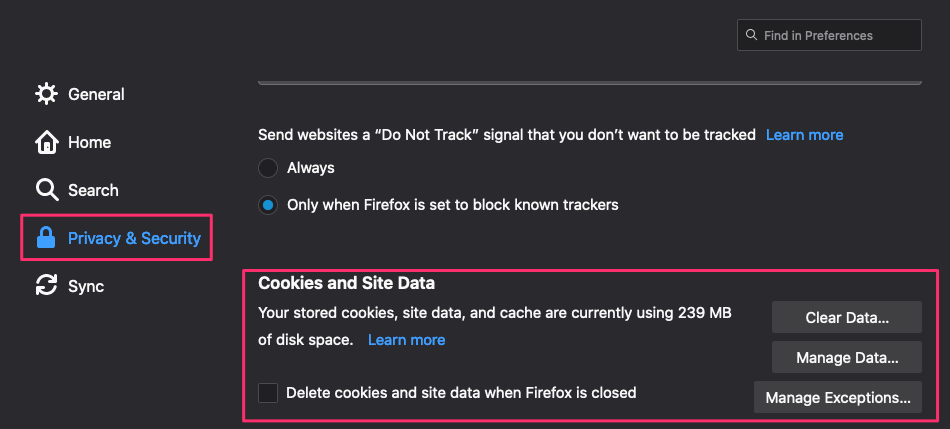Screen dimensions: 950x429
Task: Click the Privacy & Security lock icon
Action: (x=46, y=238)
